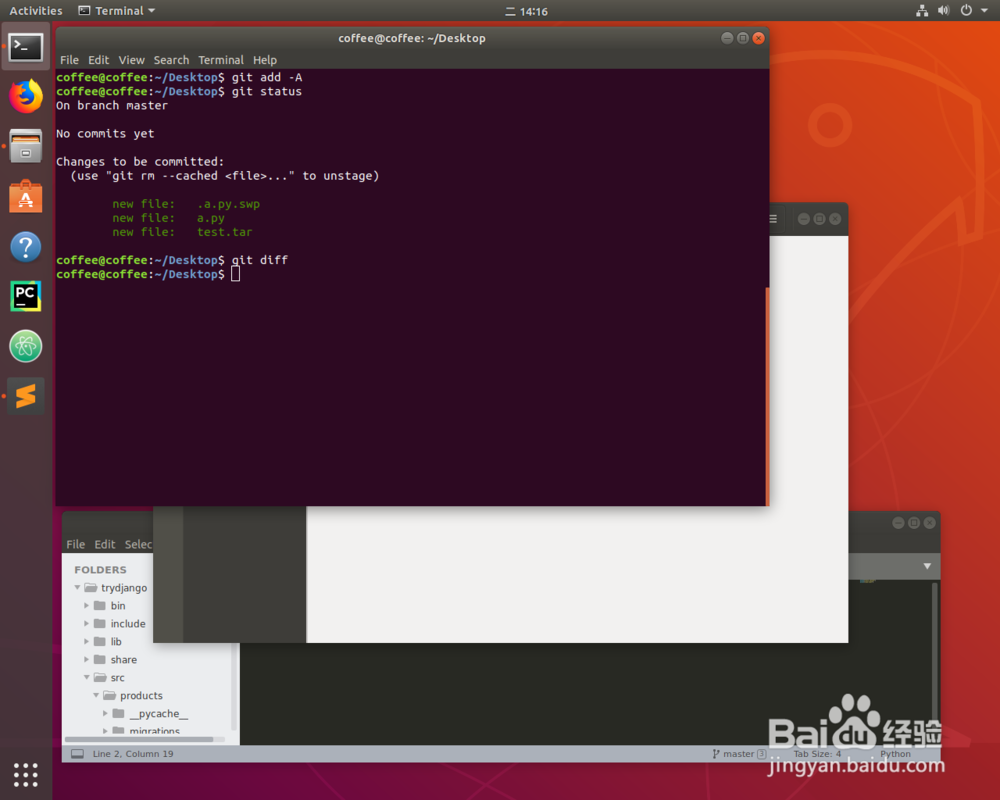Minimize the white background window
1000x800 pixels.
[804, 219]
